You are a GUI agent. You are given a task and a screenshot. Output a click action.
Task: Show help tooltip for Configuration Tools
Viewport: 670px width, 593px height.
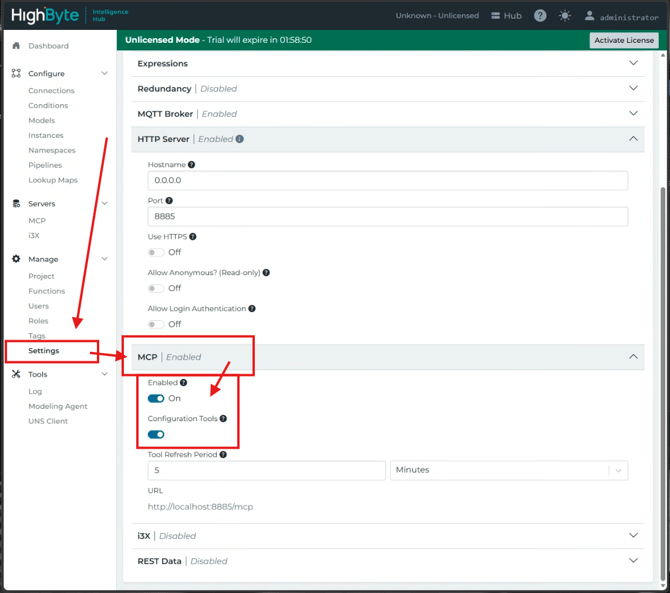tap(223, 418)
